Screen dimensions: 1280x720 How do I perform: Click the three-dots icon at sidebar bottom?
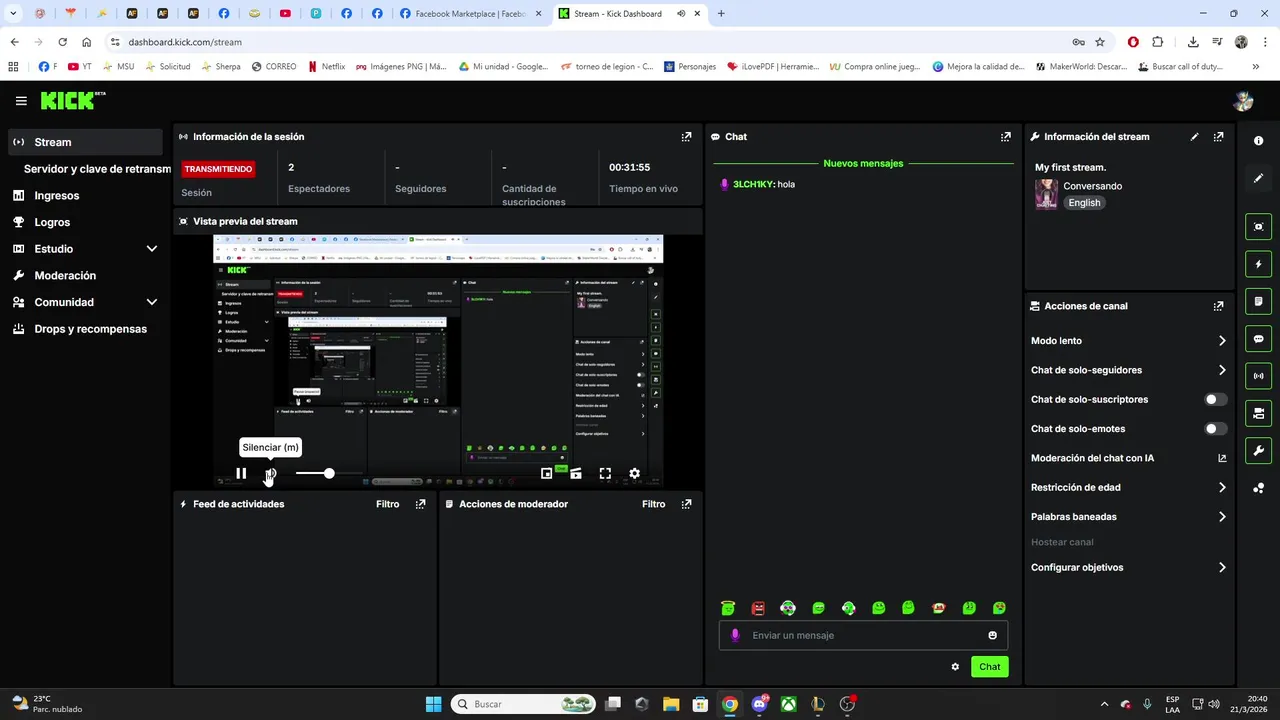click(x=1258, y=488)
